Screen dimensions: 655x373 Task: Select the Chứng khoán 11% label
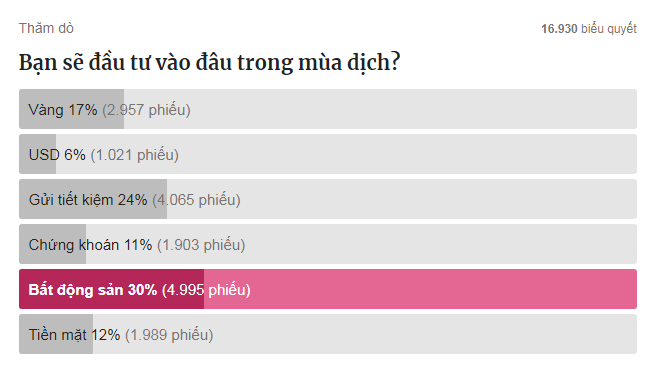pos(90,245)
